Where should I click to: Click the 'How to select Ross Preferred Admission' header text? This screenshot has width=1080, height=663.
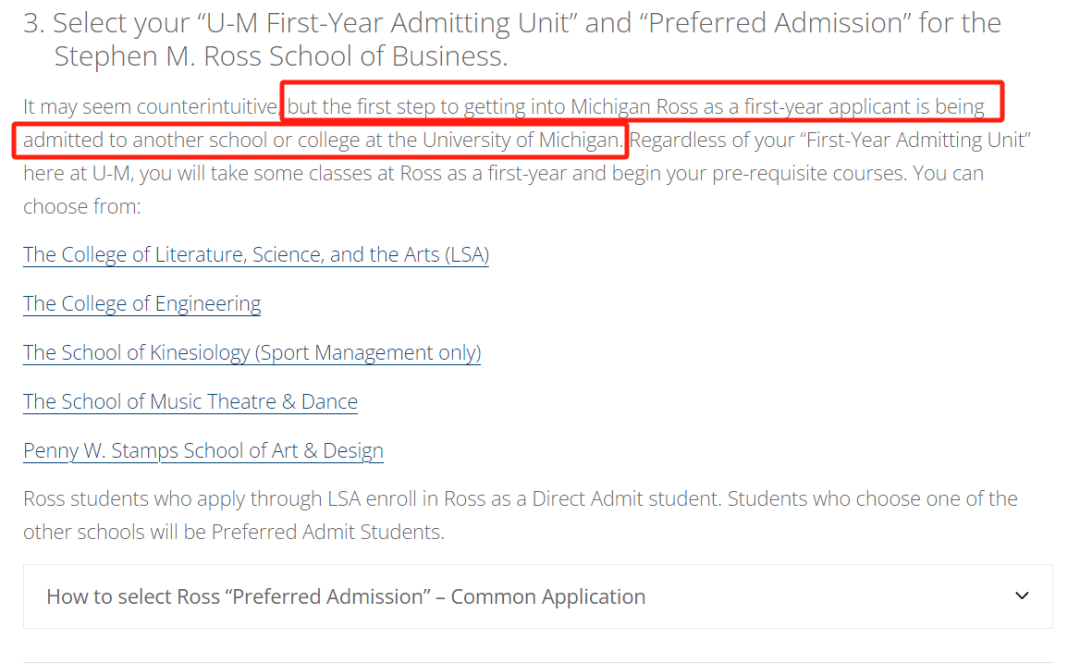pos(346,596)
